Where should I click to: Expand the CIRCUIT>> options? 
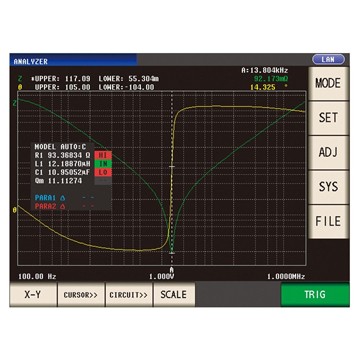pos(128,295)
